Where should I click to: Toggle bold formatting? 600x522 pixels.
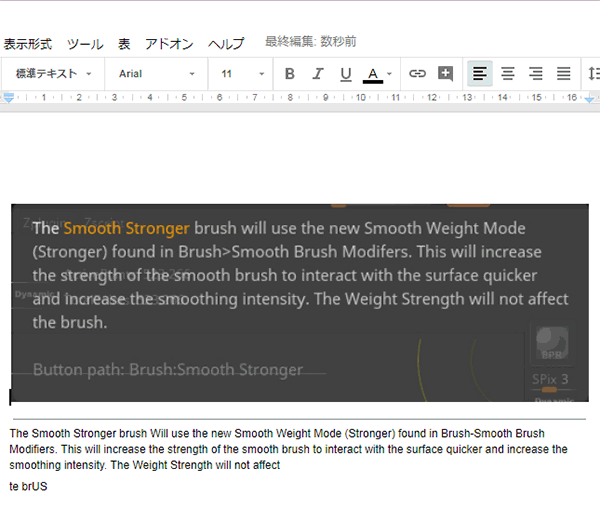[290, 74]
